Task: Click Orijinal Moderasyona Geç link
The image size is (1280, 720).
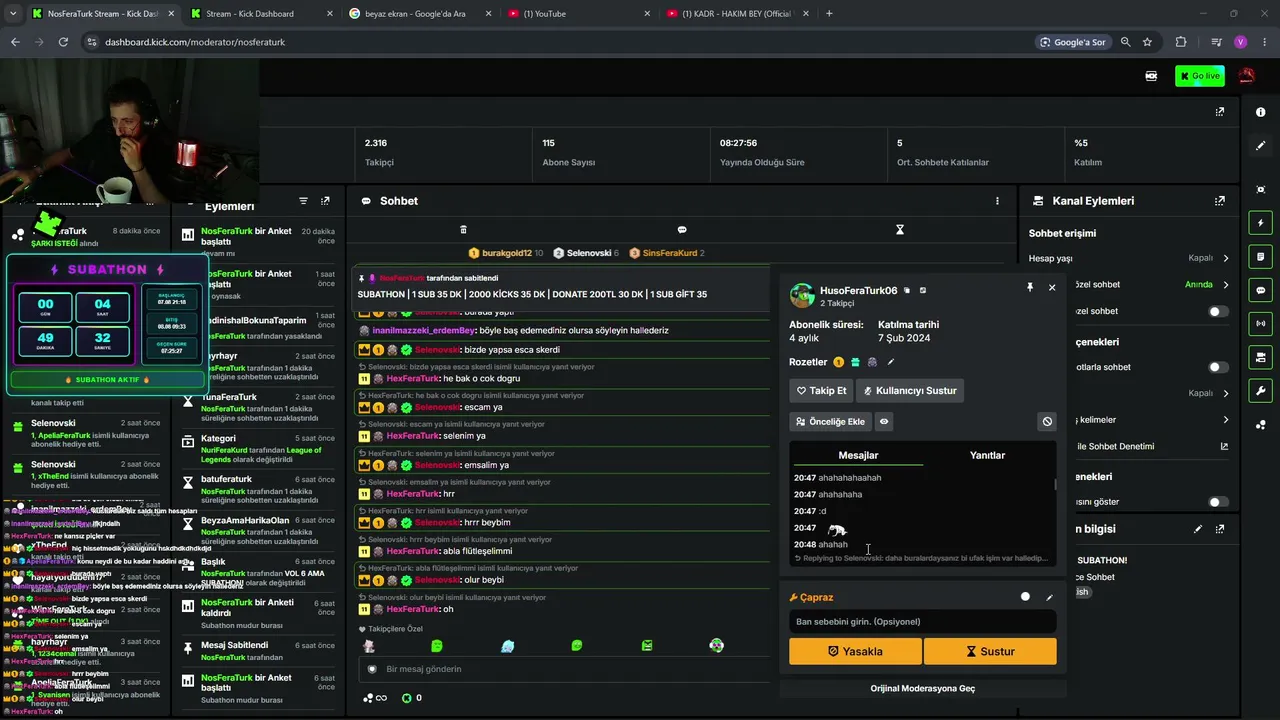Action: tap(923, 688)
